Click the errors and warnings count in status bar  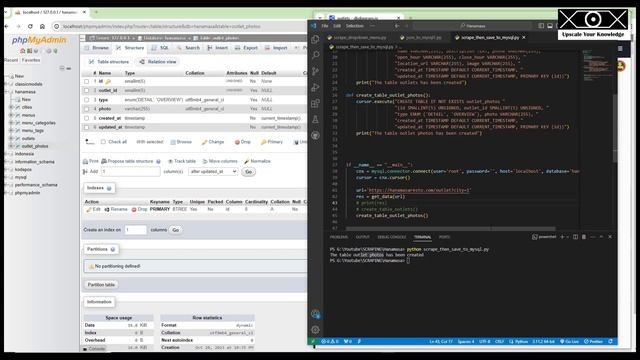330,341
